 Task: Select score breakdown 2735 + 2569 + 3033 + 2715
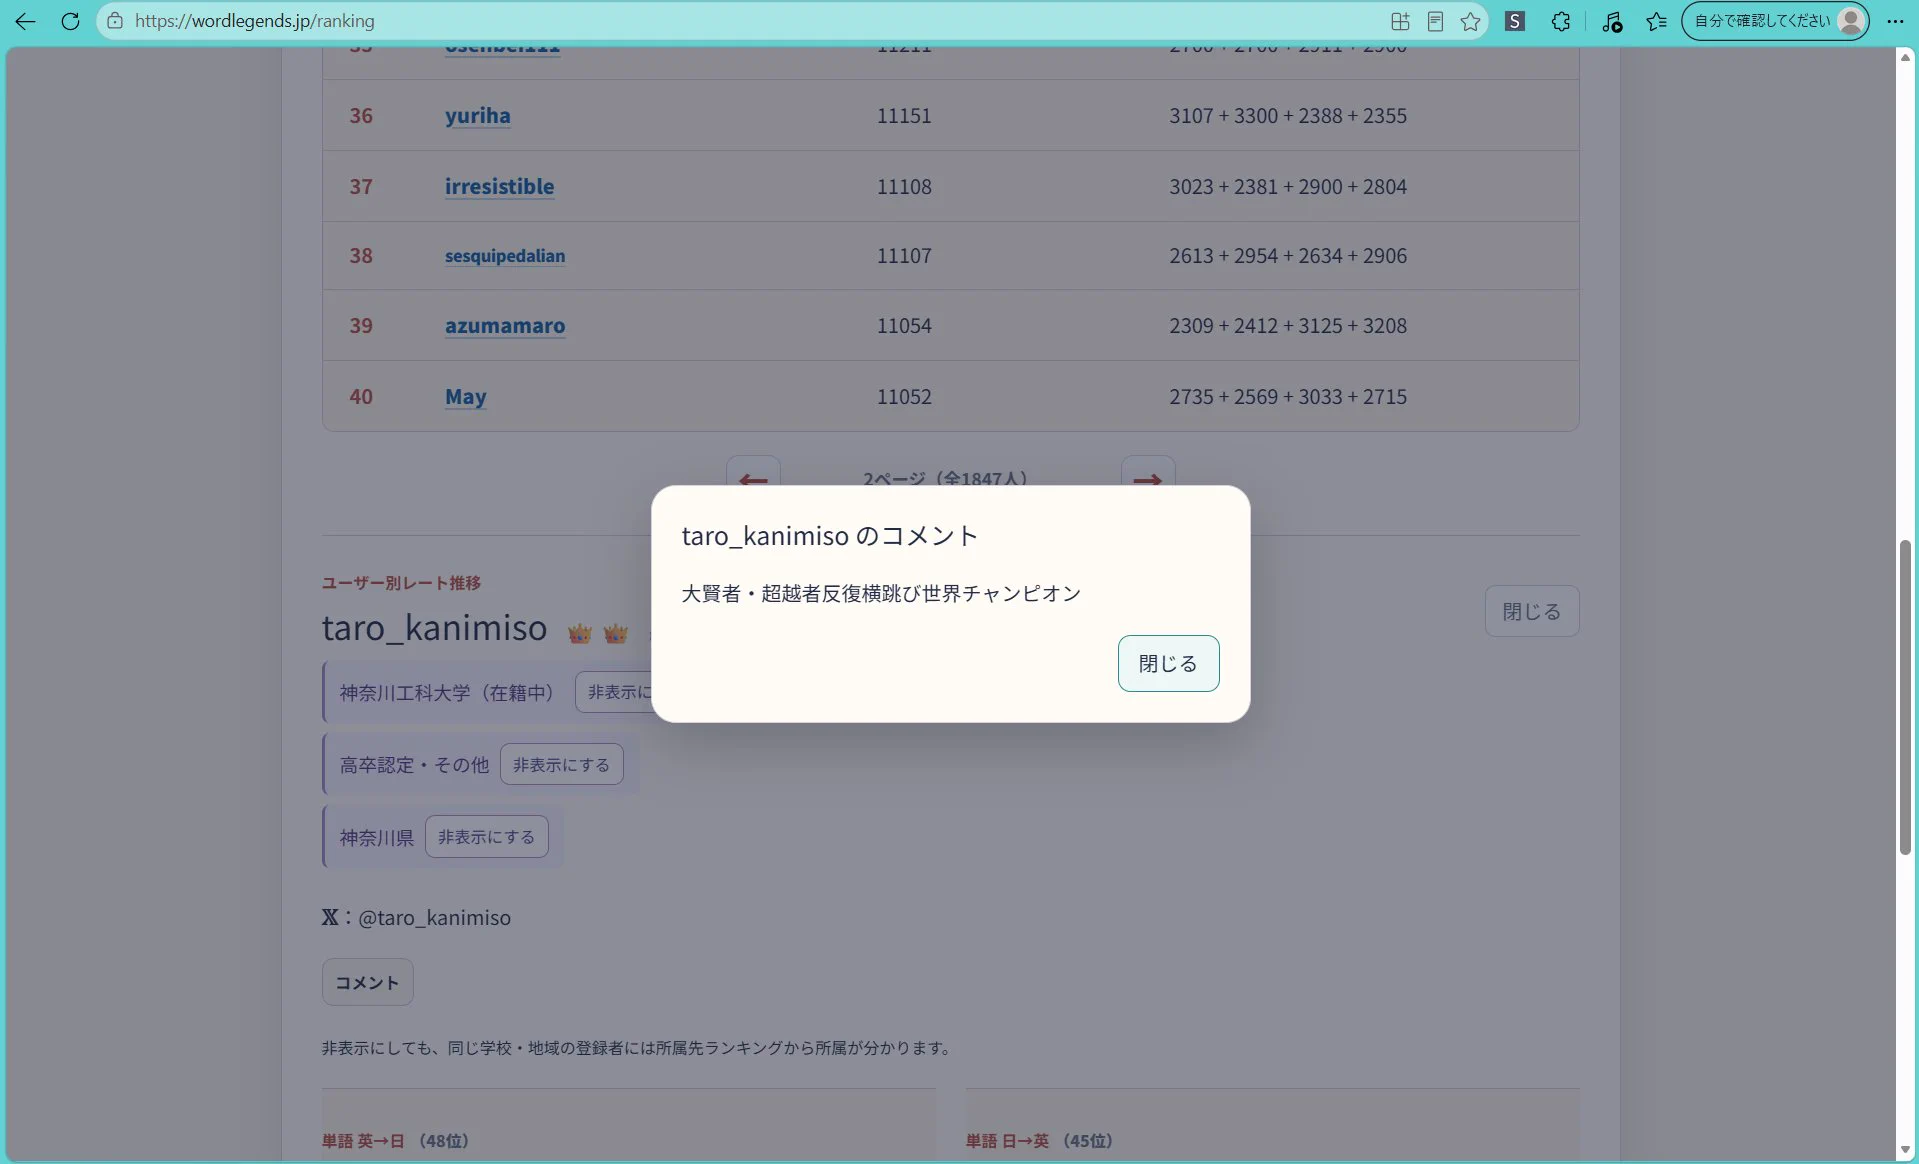pos(1288,397)
